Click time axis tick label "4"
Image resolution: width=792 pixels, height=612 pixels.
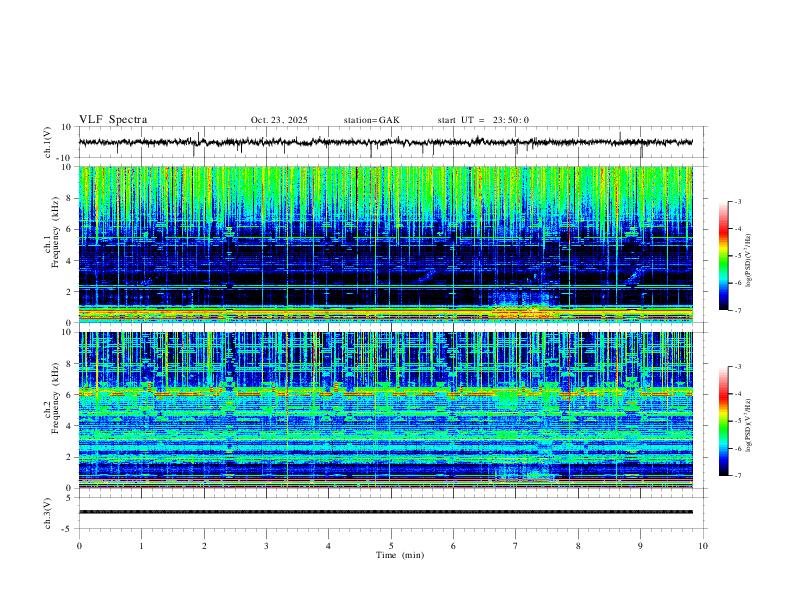pos(328,546)
